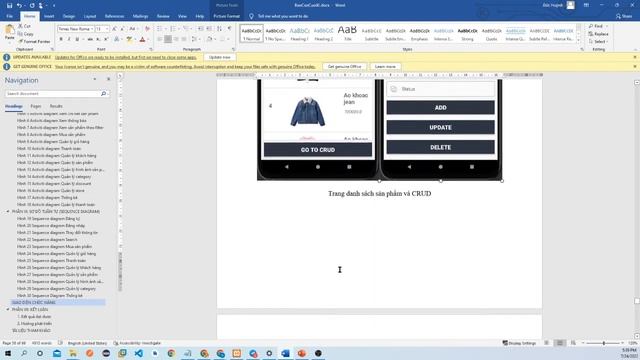Open the Select dropdown in Editing group
640x360 pixels.
tap(598, 42)
